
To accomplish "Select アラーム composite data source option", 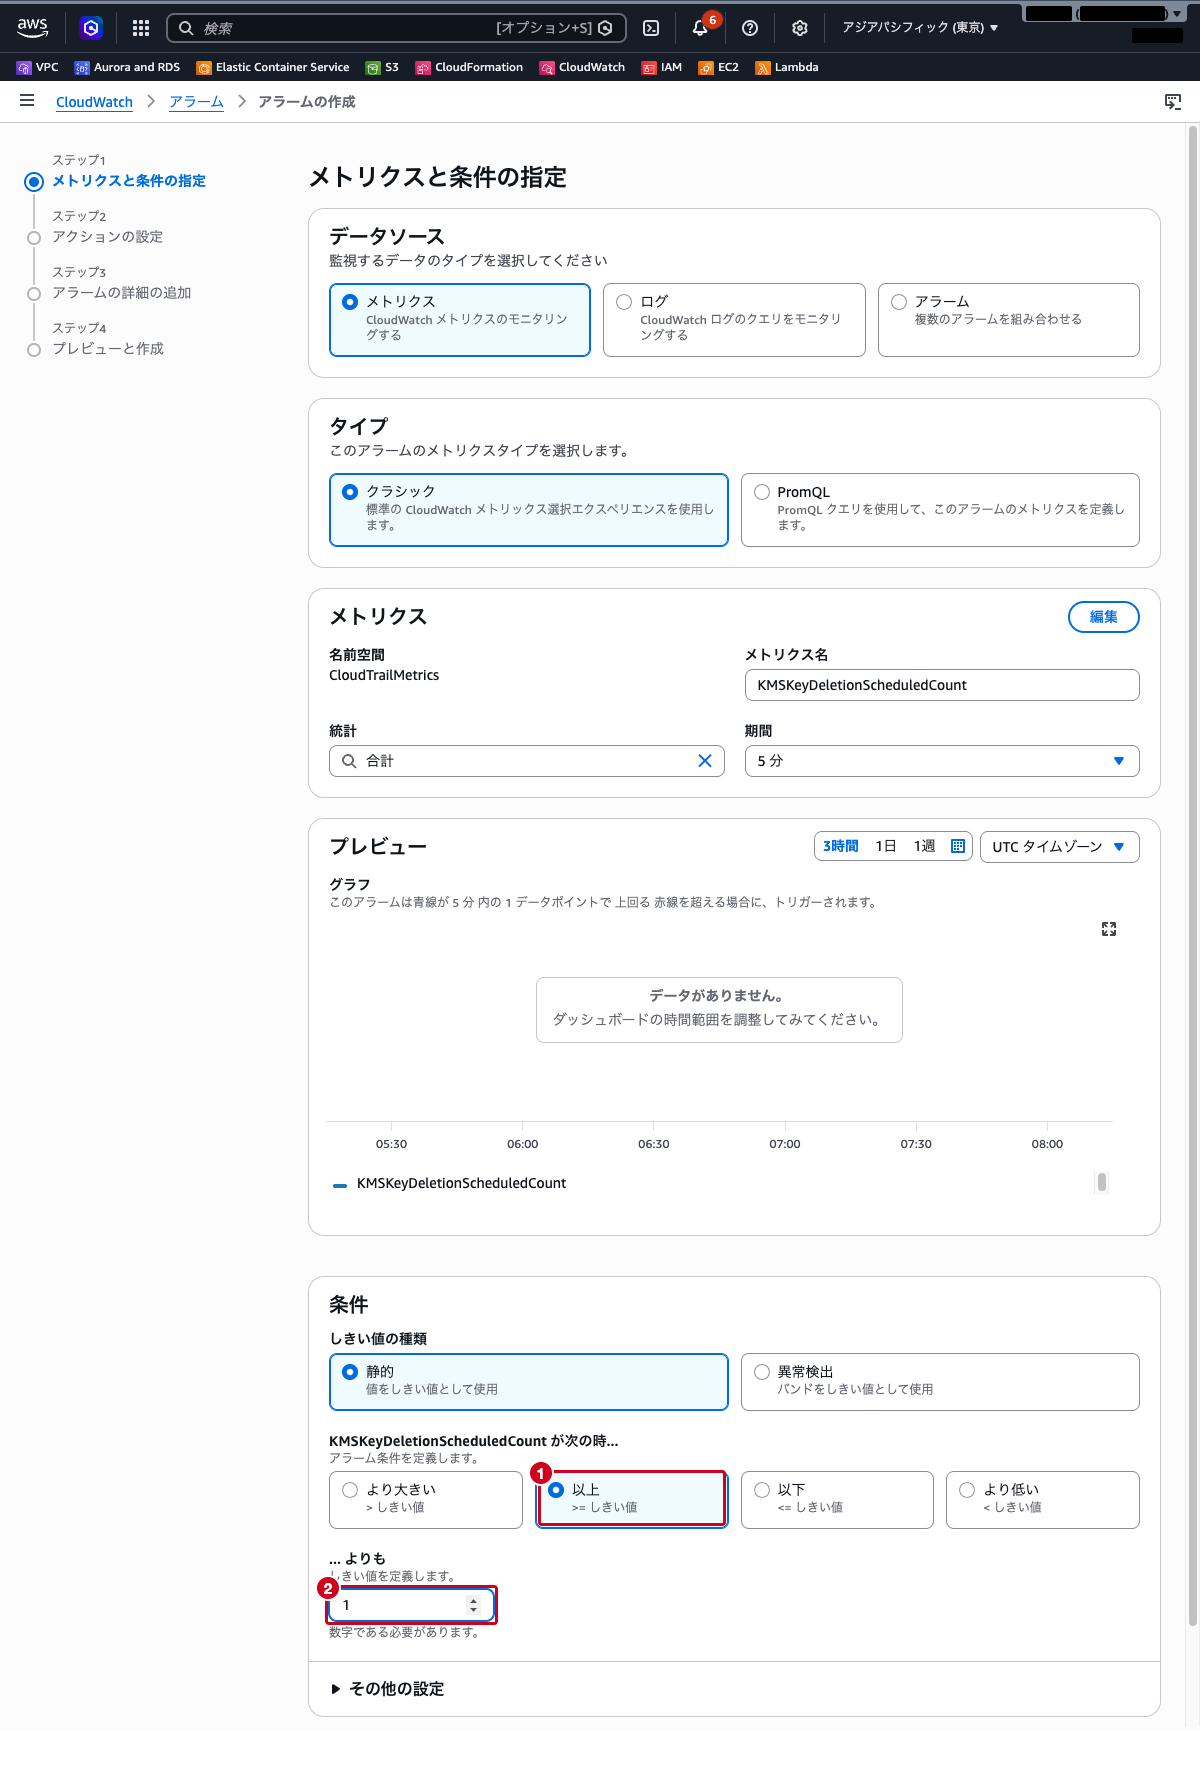I will click(x=1009, y=319).
